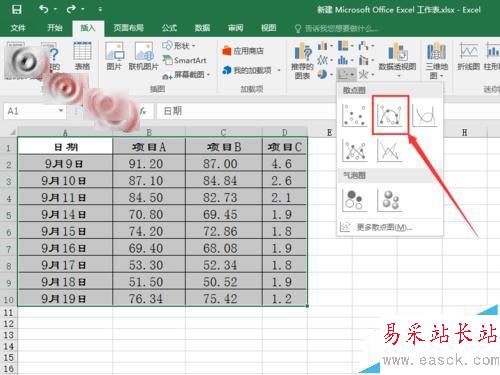This screenshot has height=375, width=500.
Task: Choose scatter with straight lines only
Action: point(390,150)
